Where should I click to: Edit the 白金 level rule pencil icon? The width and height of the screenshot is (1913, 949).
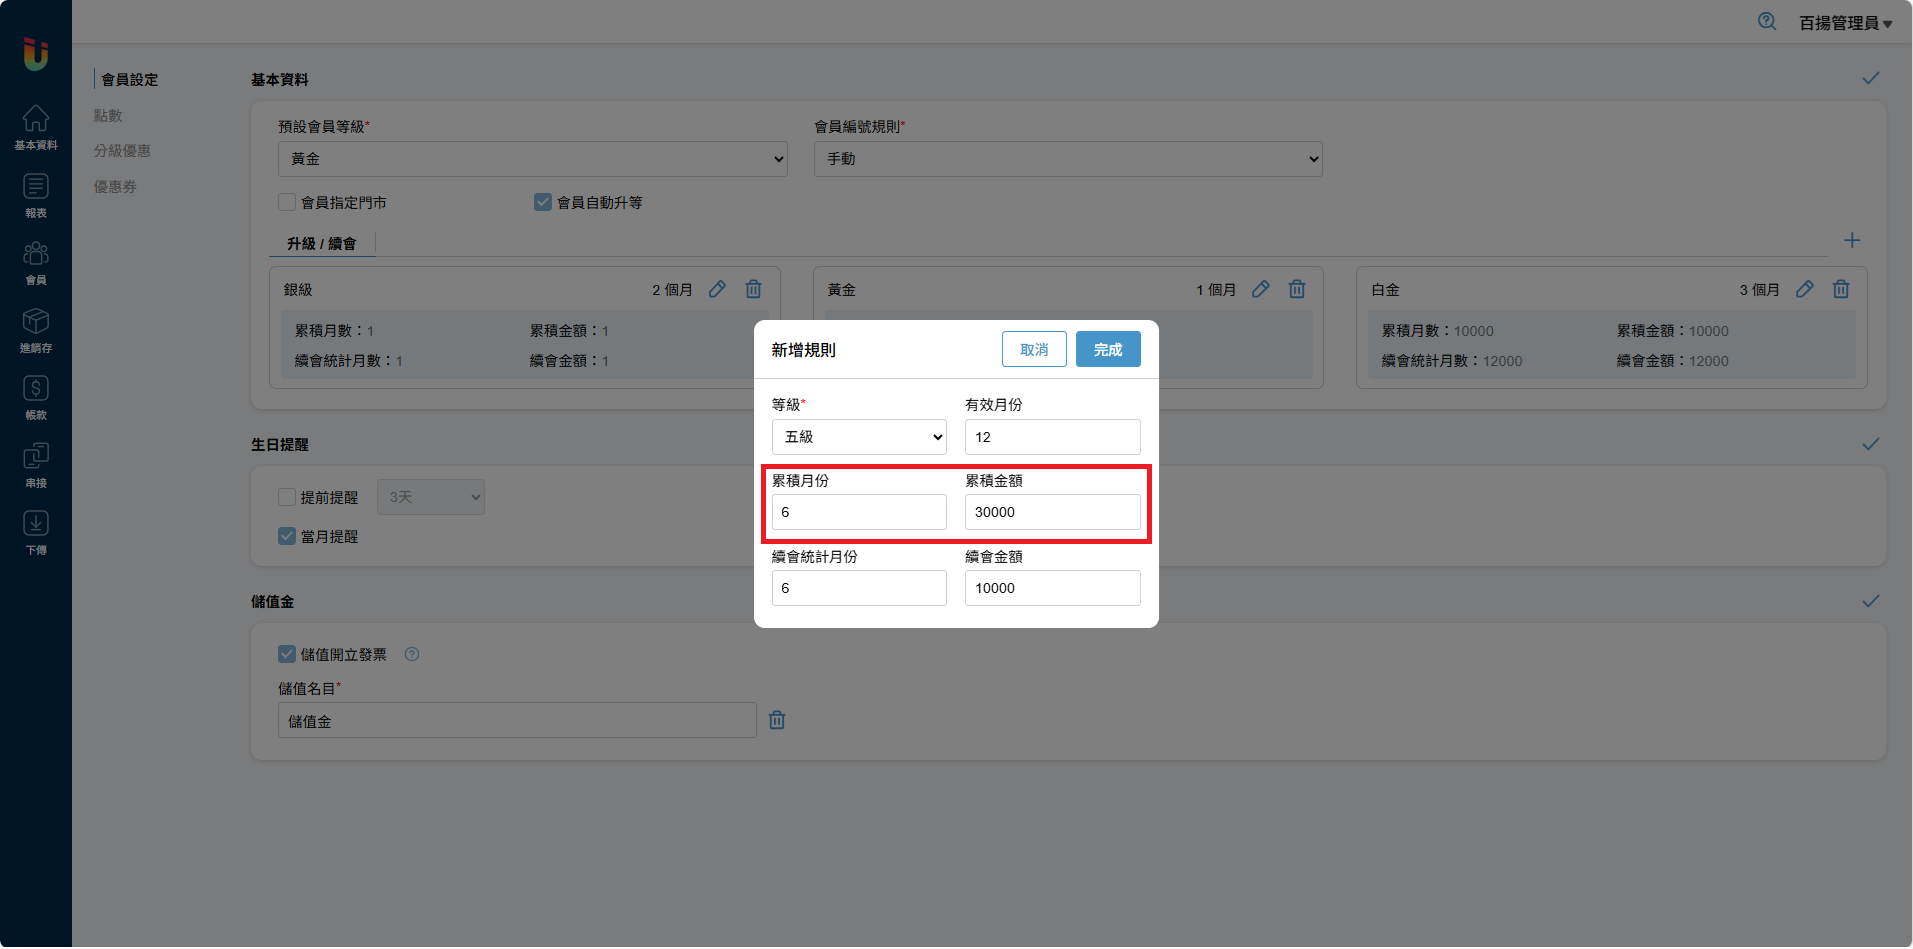click(1804, 289)
